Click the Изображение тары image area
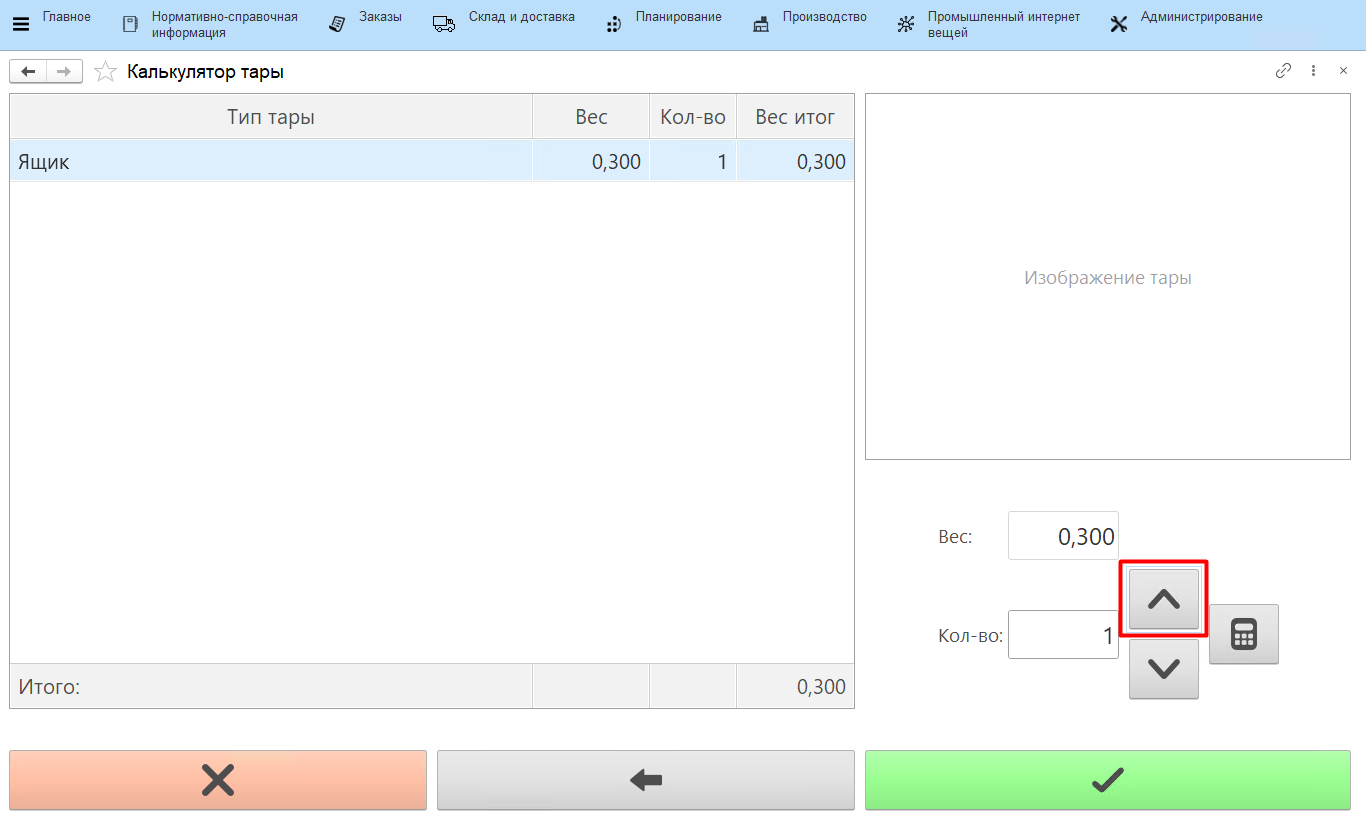Screen dimensions: 1366x816 pyautogui.click(x=1107, y=277)
